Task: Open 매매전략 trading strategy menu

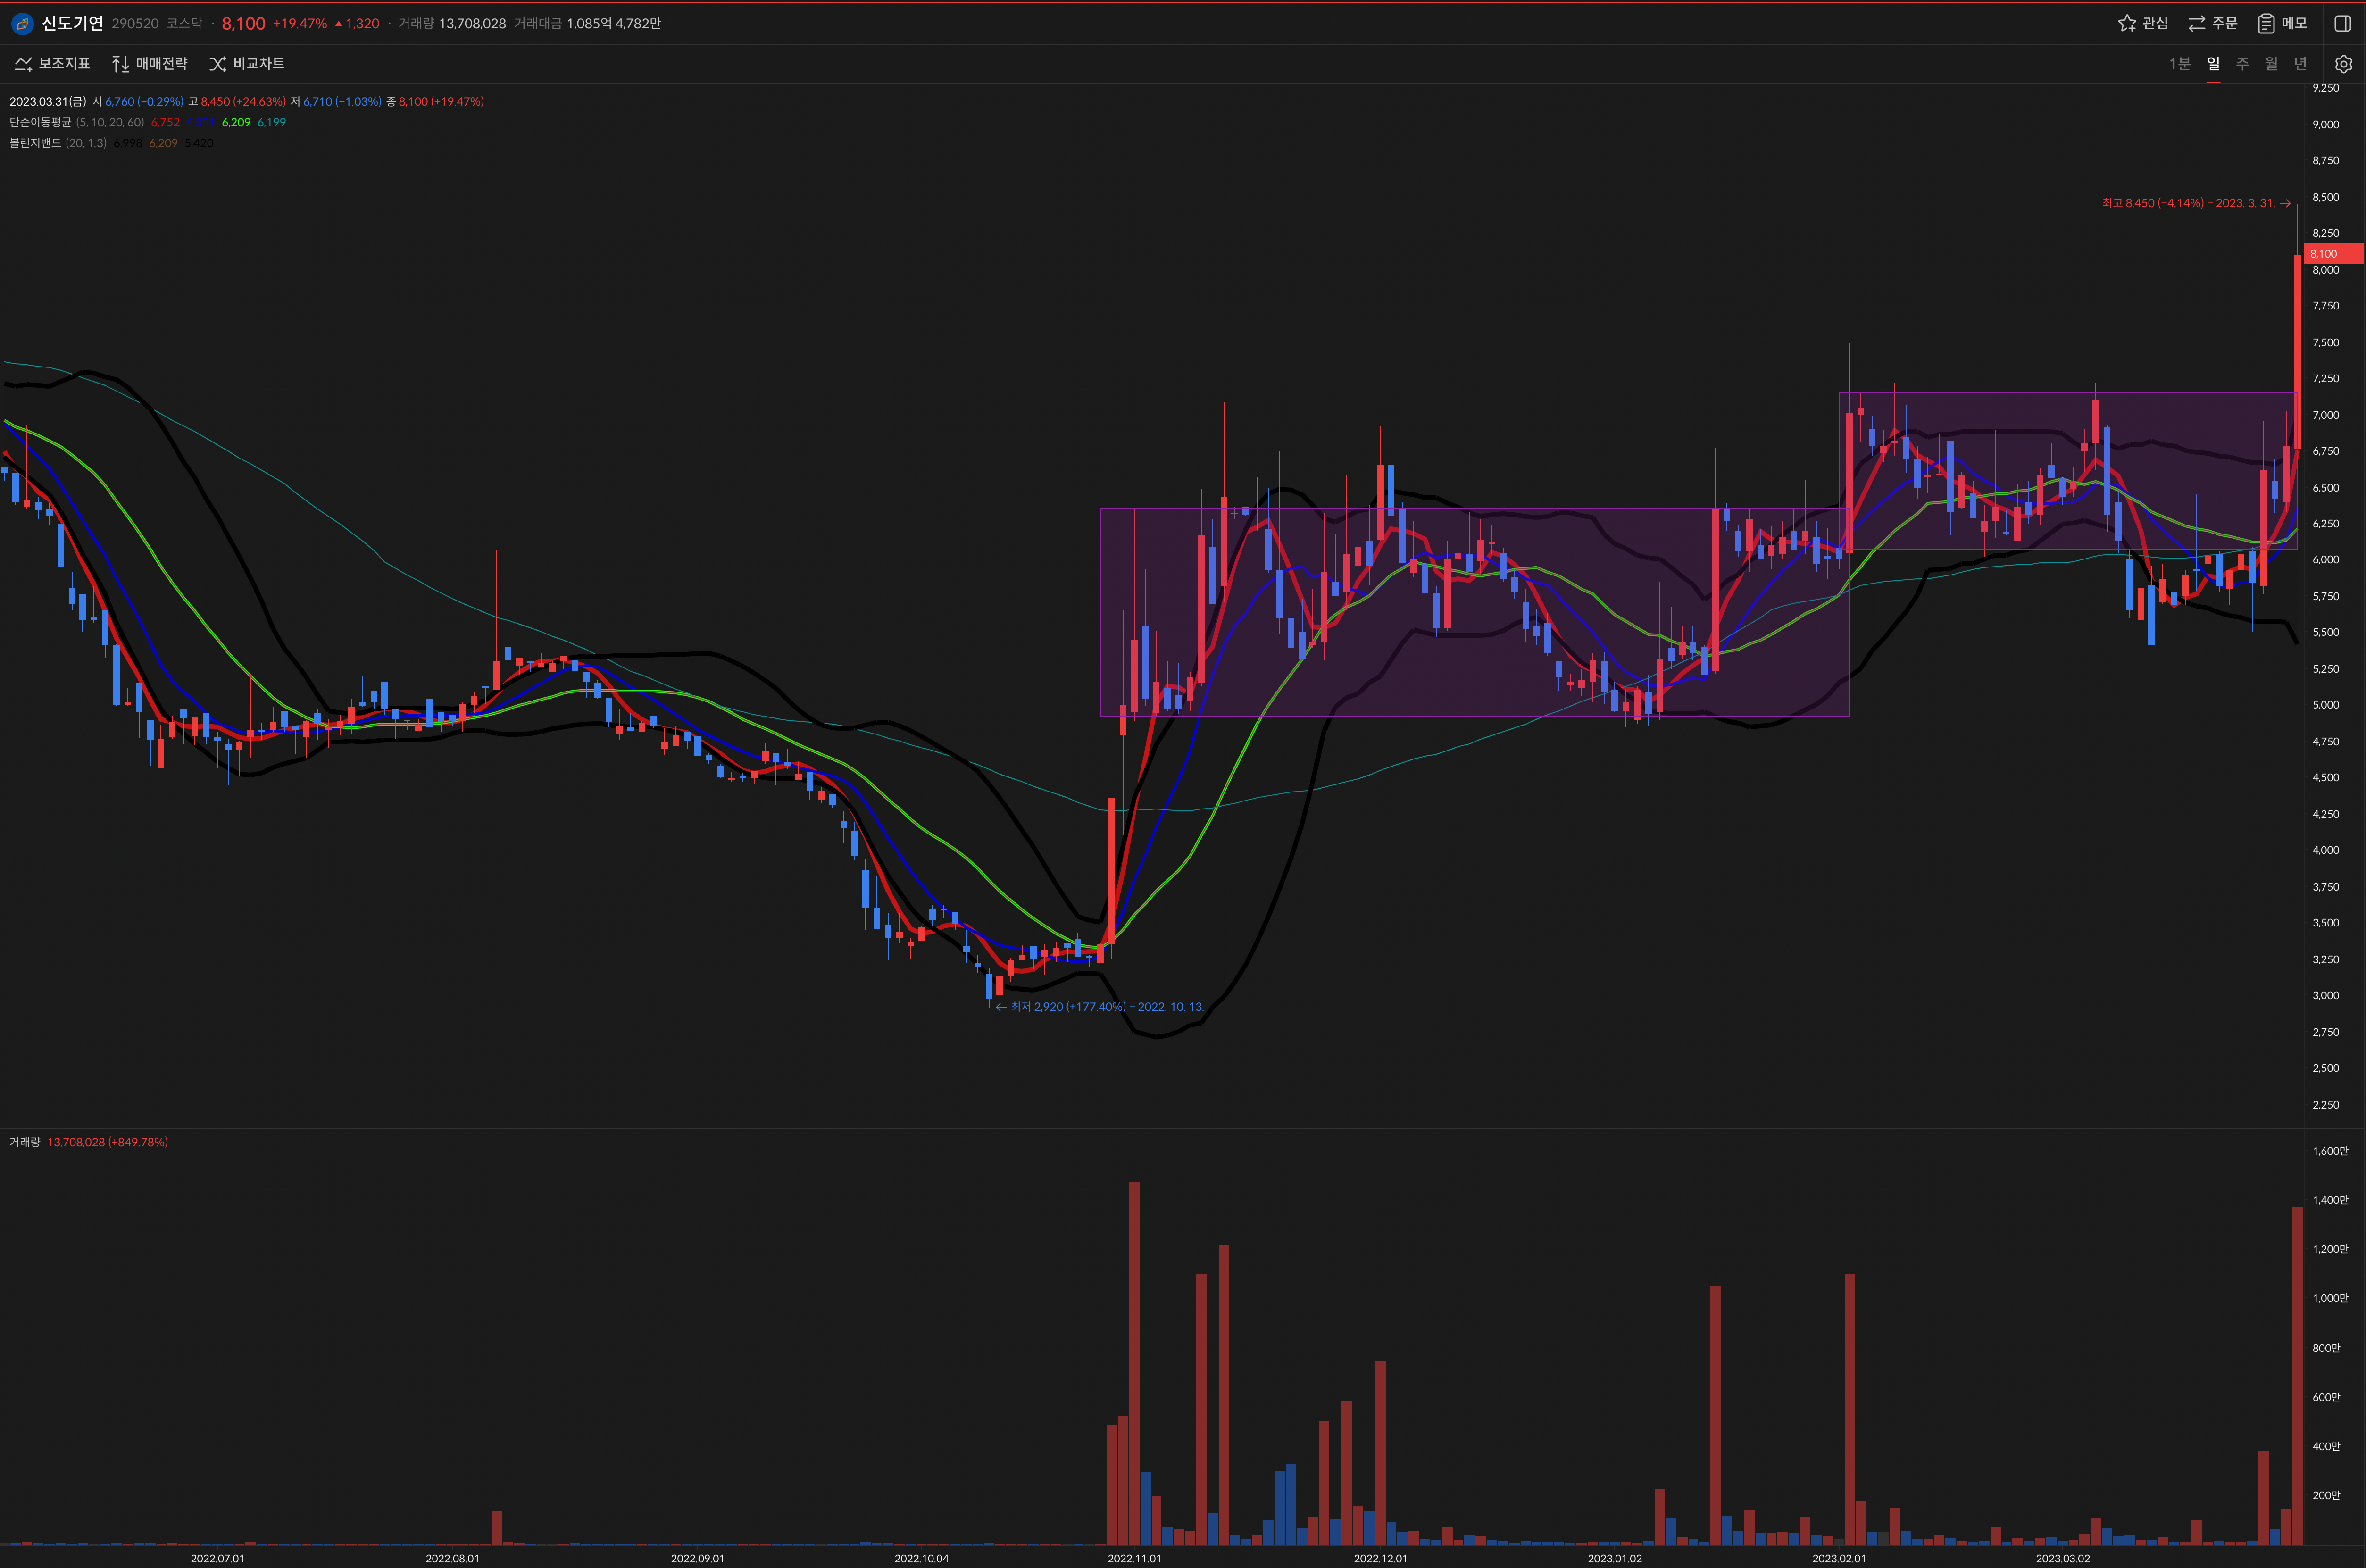Action: 149,64
